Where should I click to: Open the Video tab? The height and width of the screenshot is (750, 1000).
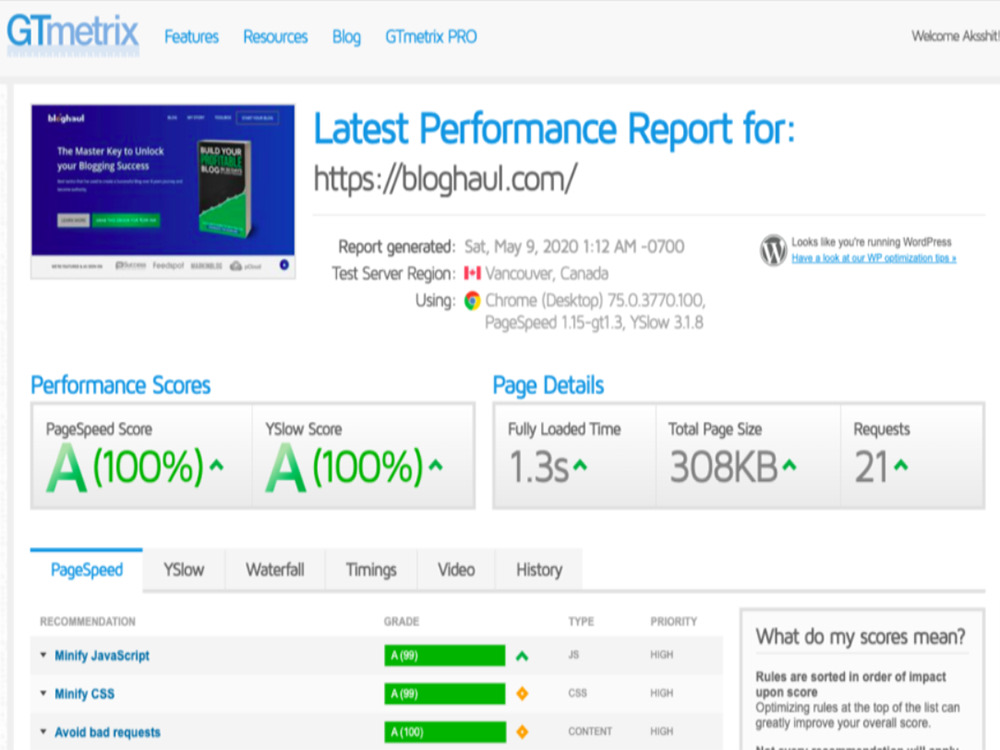[x=456, y=570]
